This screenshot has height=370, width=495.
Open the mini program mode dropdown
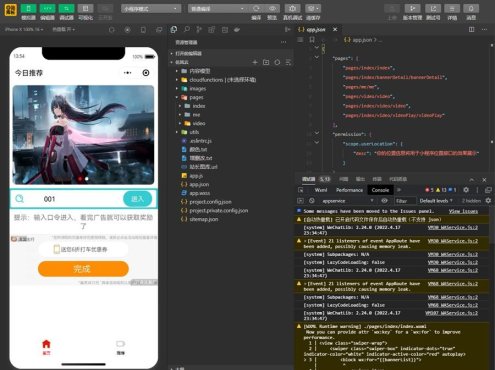(x=151, y=9)
